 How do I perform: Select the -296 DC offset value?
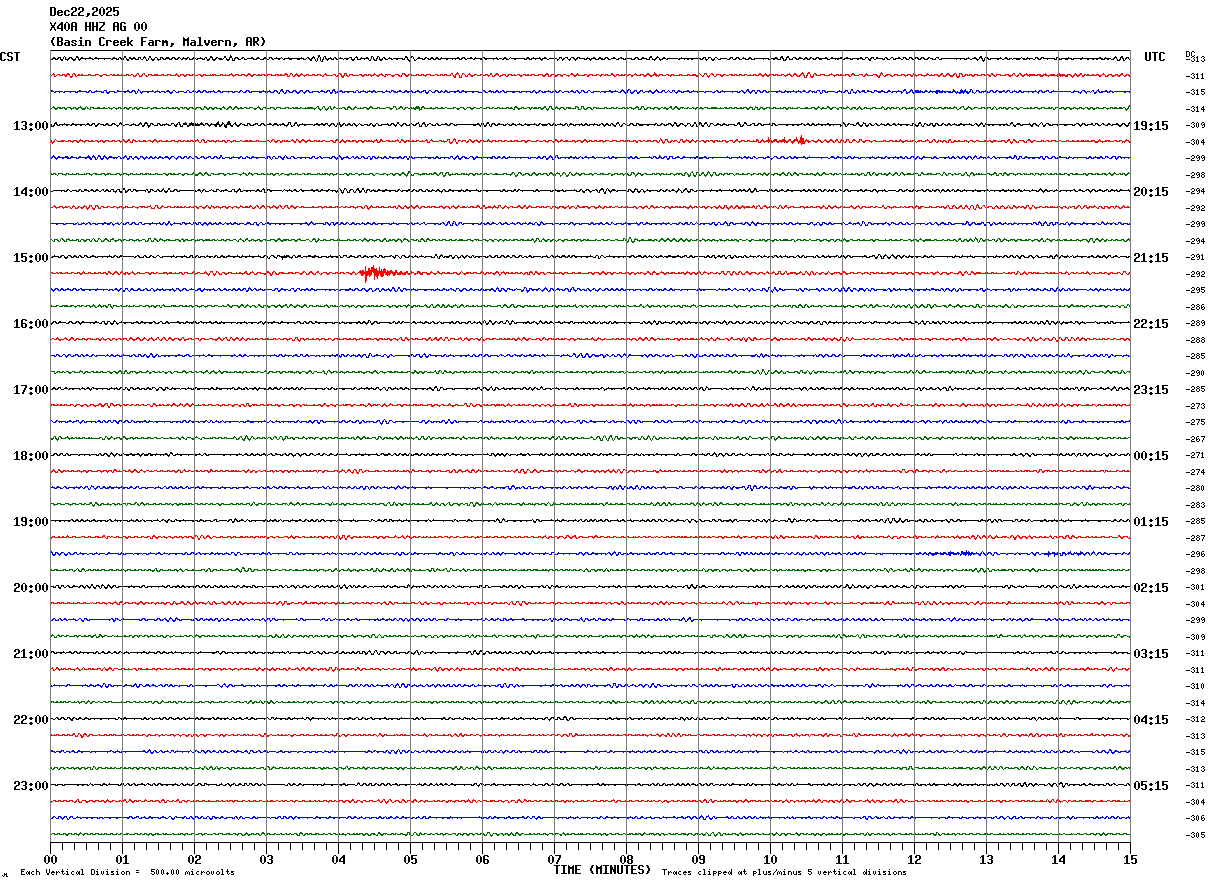[x=1195, y=555]
